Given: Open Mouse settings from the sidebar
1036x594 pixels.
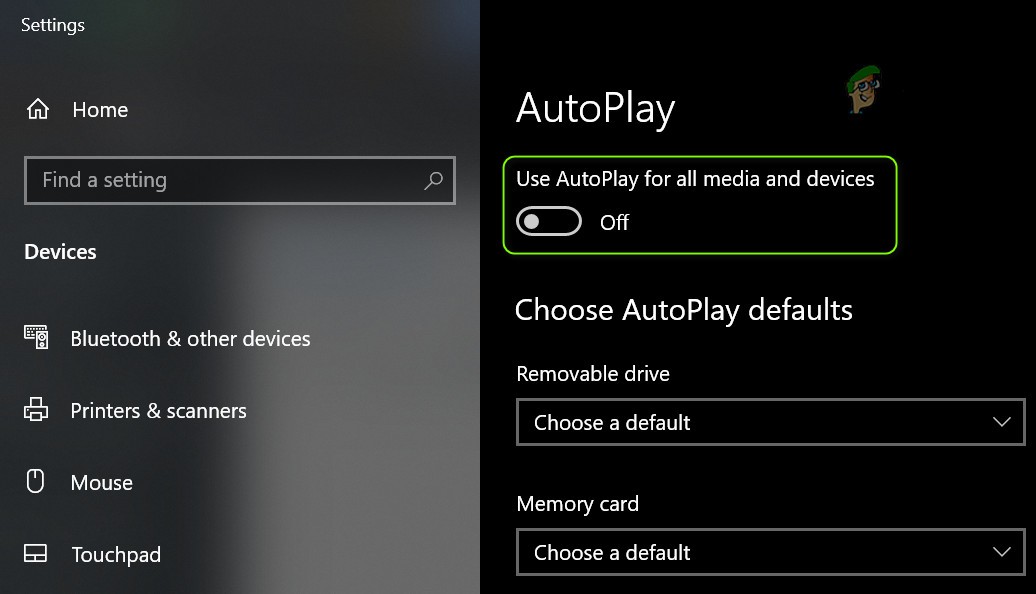Looking at the screenshot, I should coord(101,482).
